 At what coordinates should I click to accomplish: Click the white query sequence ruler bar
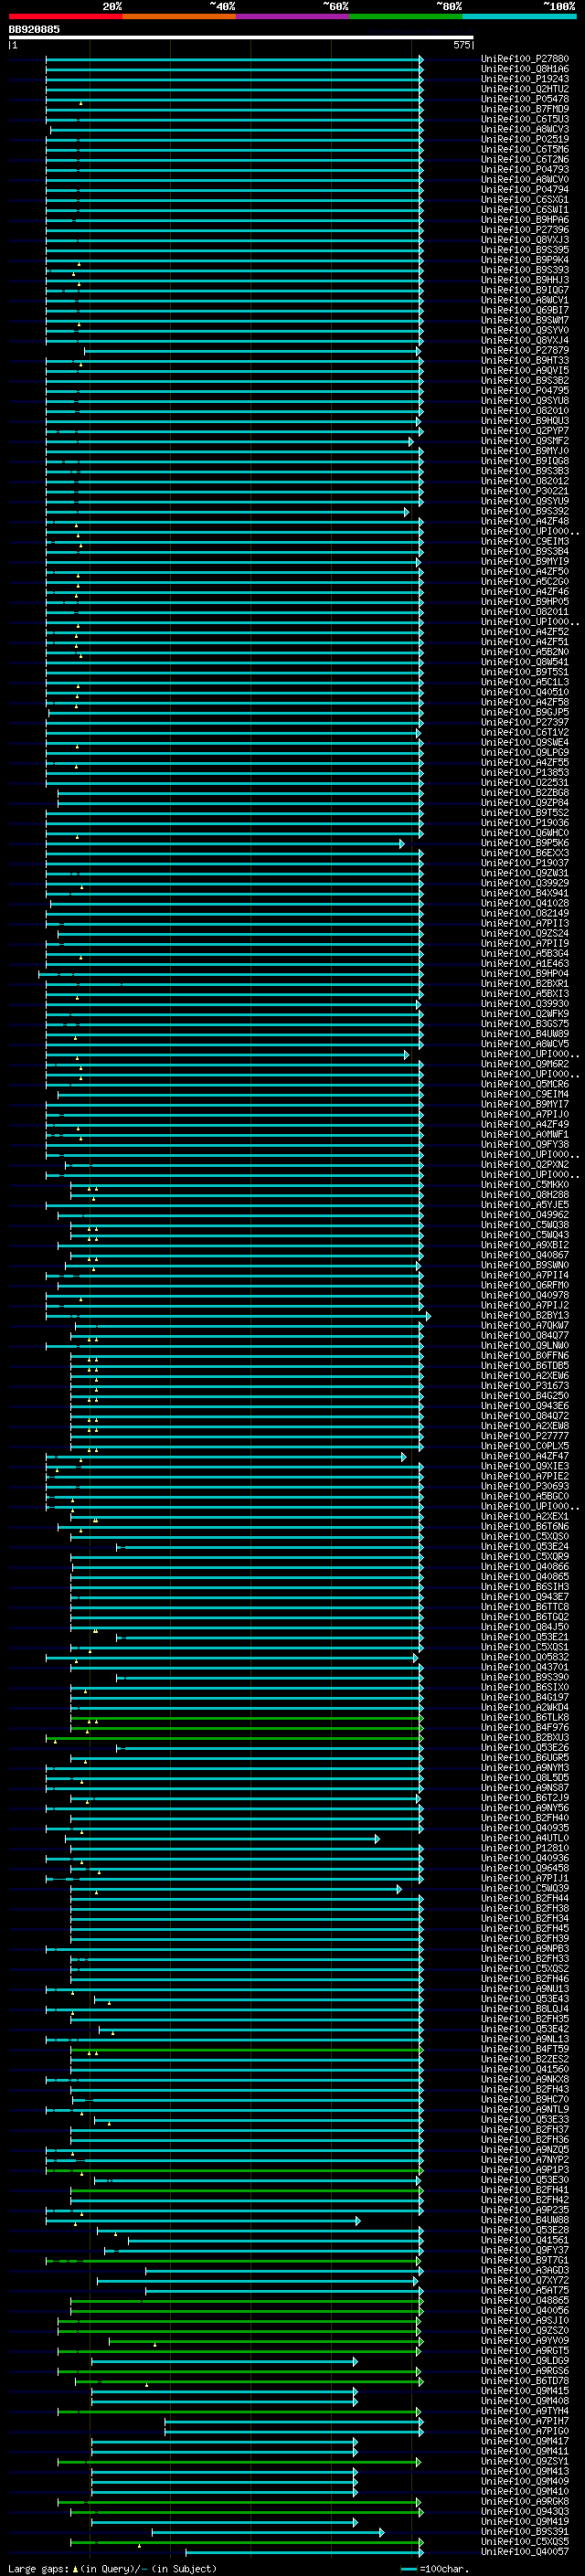click(x=241, y=37)
